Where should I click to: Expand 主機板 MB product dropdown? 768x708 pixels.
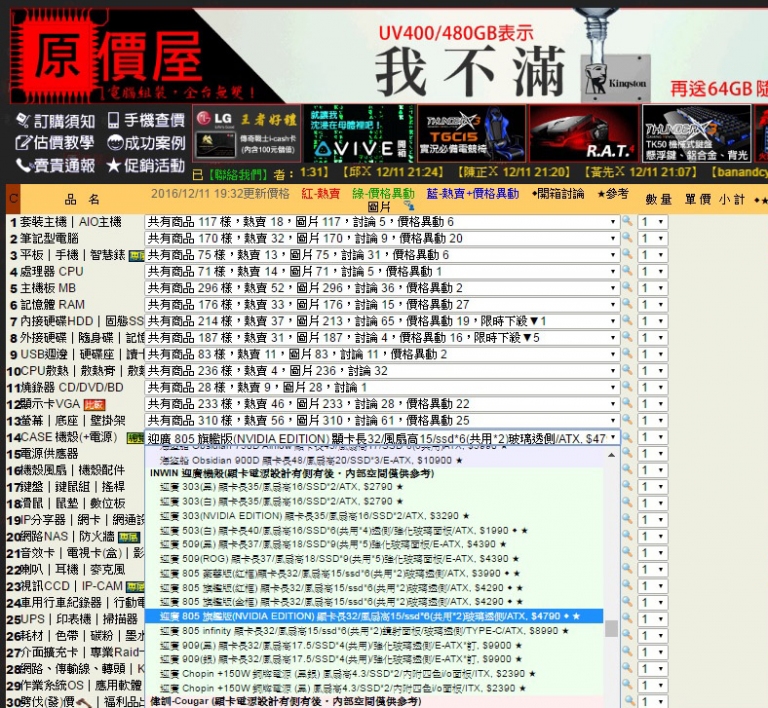[382, 288]
